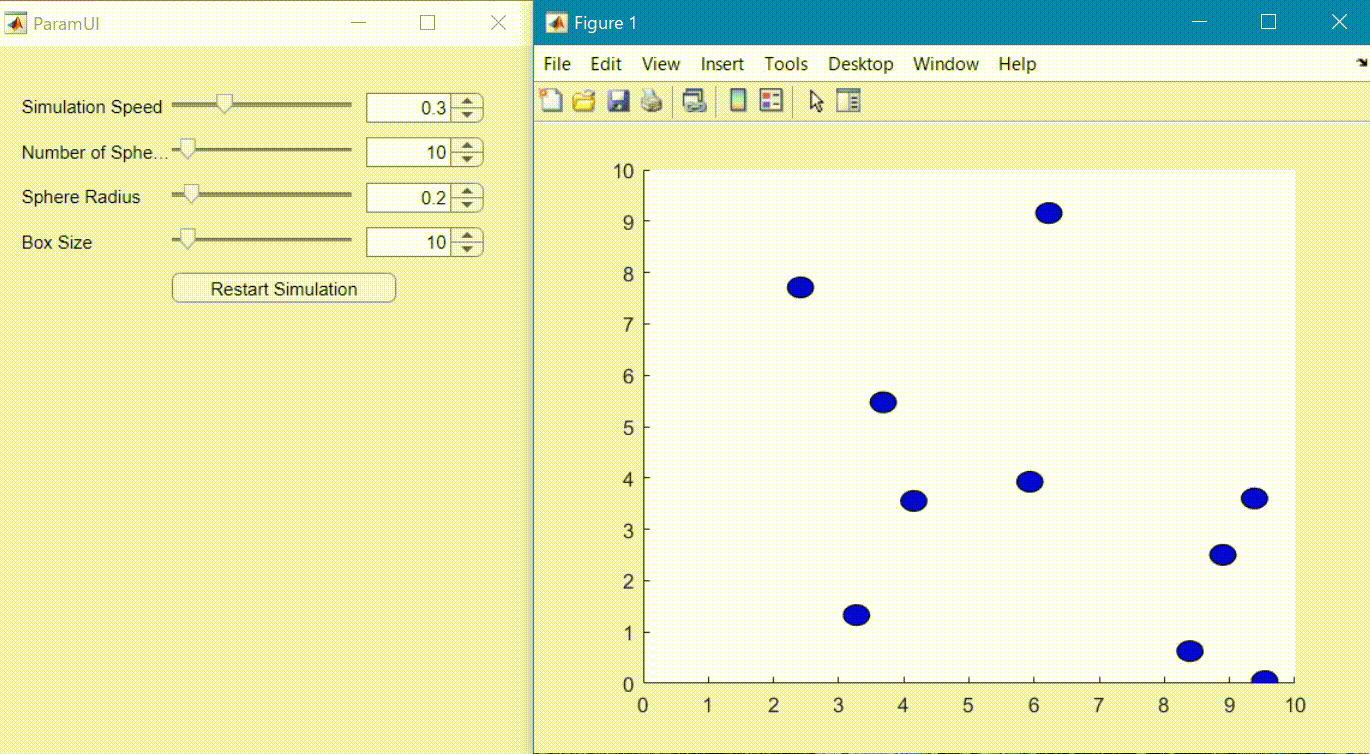Click the Number of Spheres slider handle

pyautogui.click(x=187, y=150)
